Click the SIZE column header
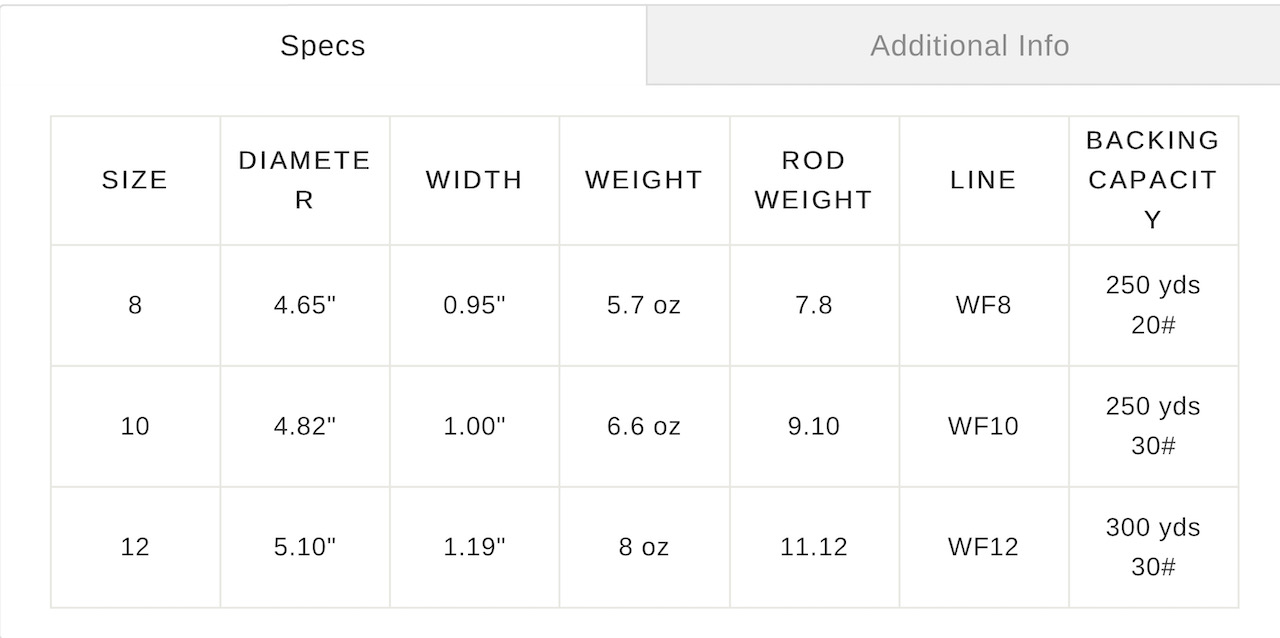 pyautogui.click(x=135, y=180)
